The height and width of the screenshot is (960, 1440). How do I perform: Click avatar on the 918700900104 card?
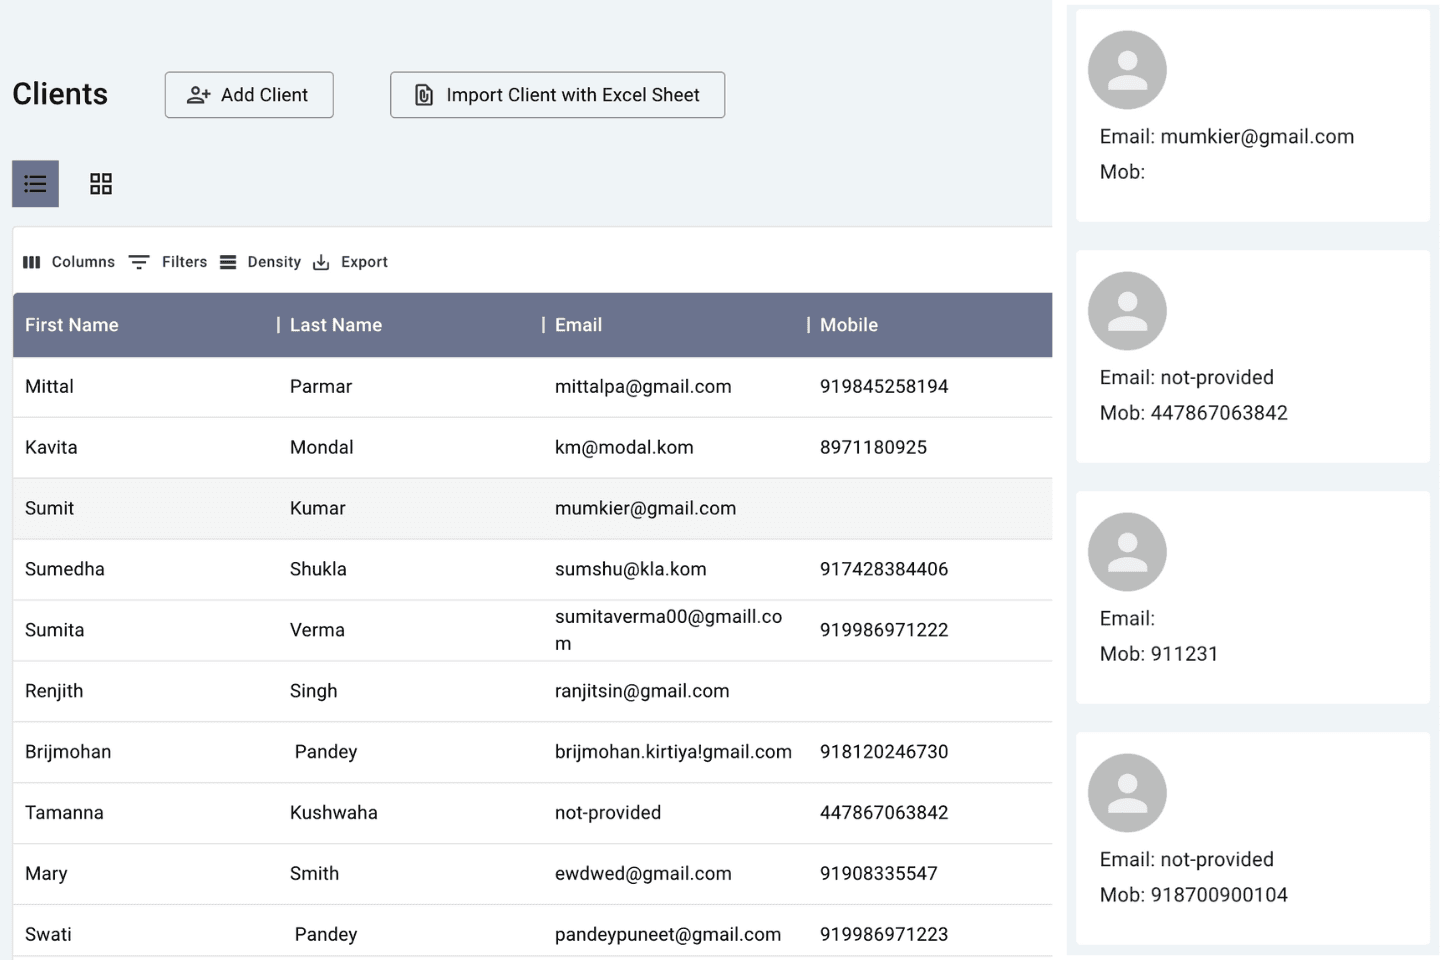pyautogui.click(x=1127, y=793)
